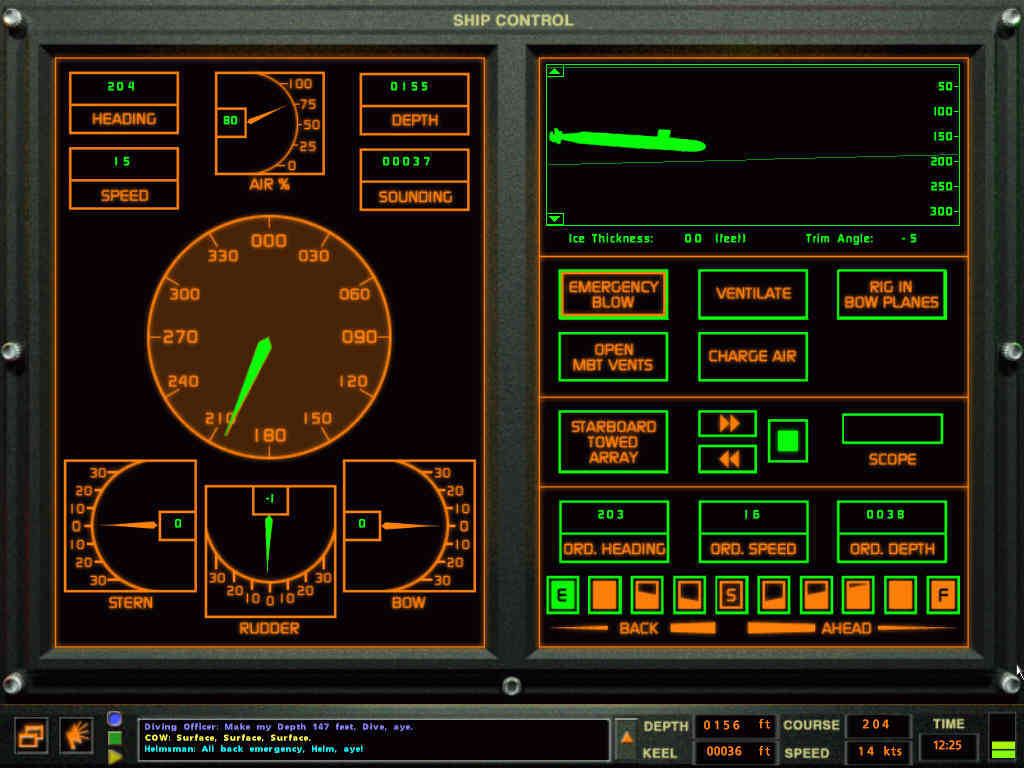Click the time display '12:25'
Viewport: 1024px width, 768px height.
[948, 746]
